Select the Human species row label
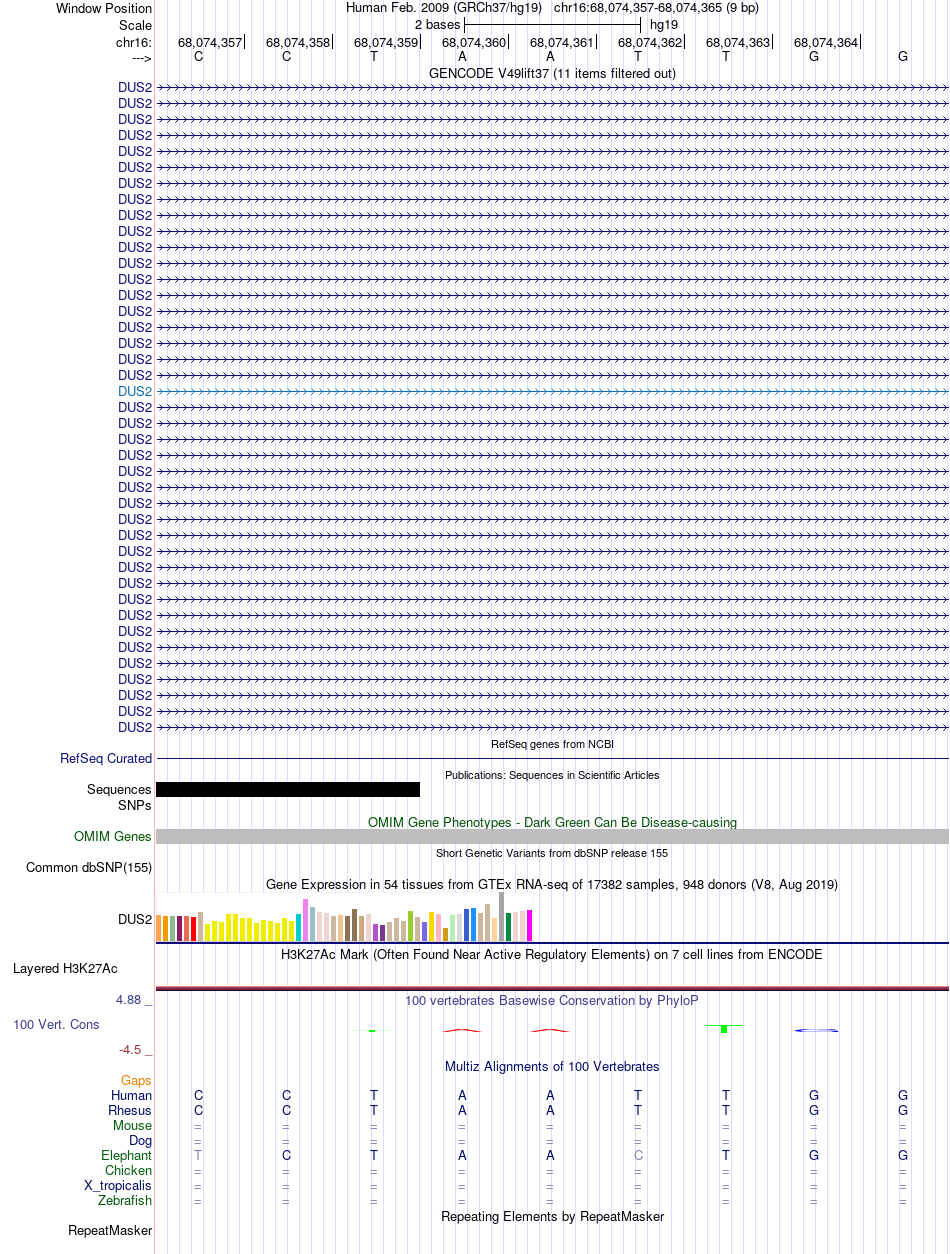Viewport: 950px width, 1254px height. (132, 1095)
